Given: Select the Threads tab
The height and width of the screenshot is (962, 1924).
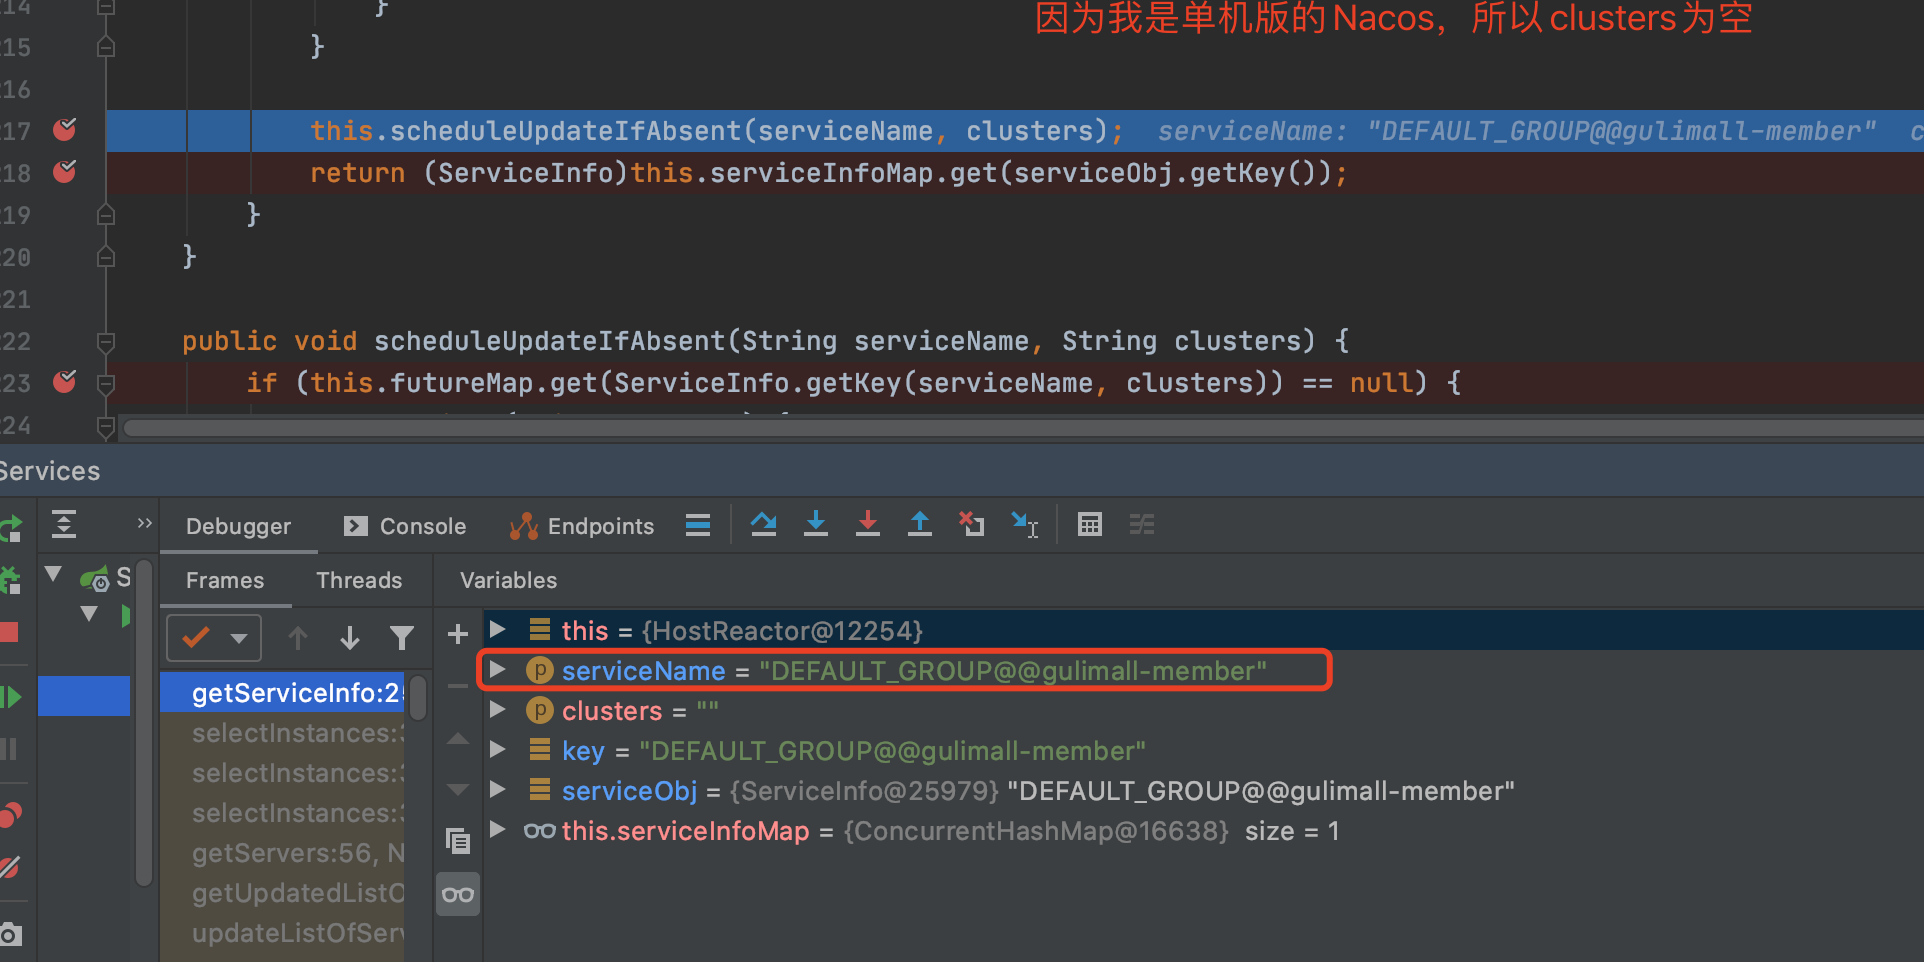Looking at the screenshot, I should (359, 580).
